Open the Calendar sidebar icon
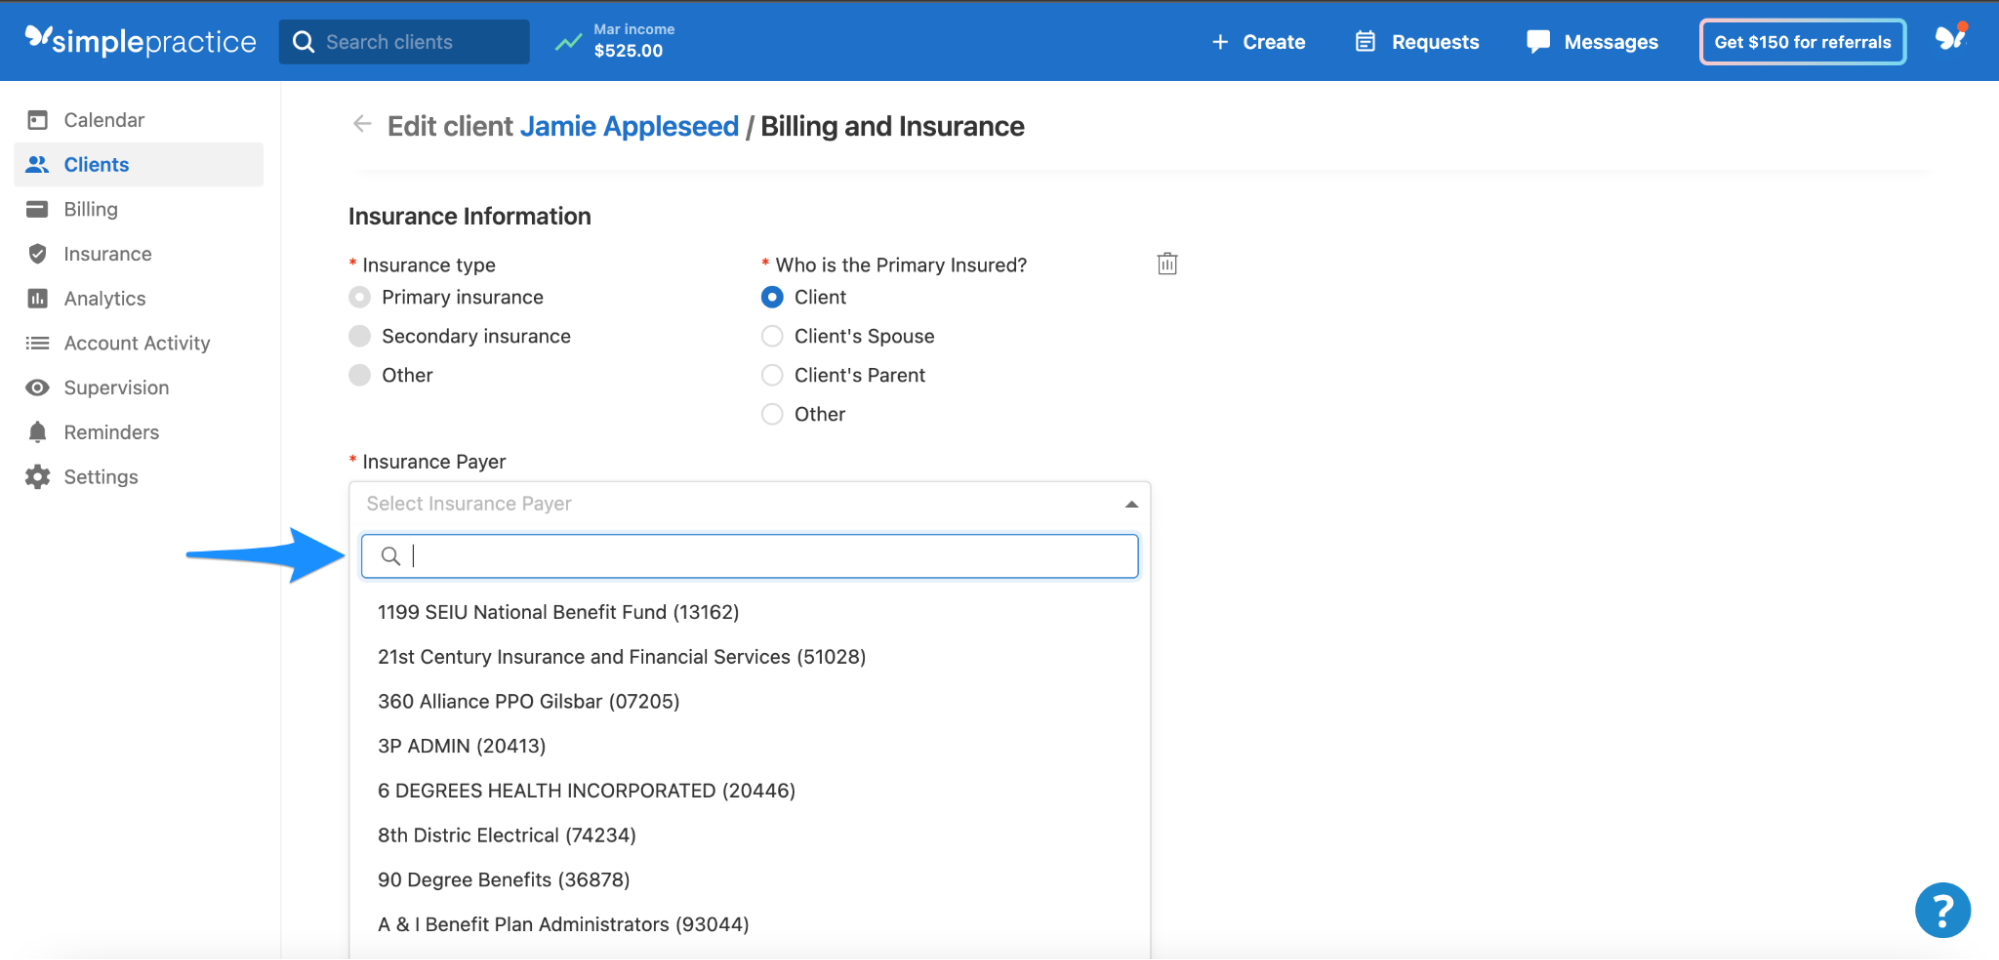 pos(37,119)
